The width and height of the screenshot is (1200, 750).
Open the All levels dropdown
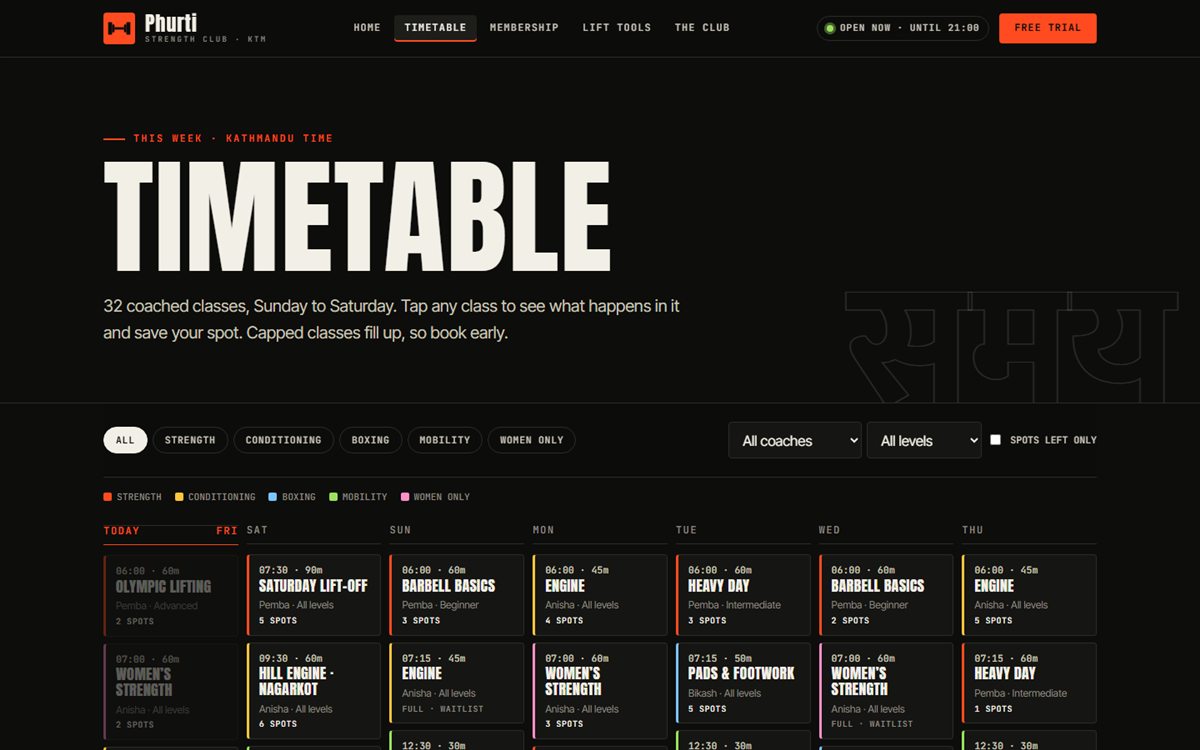(x=924, y=440)
